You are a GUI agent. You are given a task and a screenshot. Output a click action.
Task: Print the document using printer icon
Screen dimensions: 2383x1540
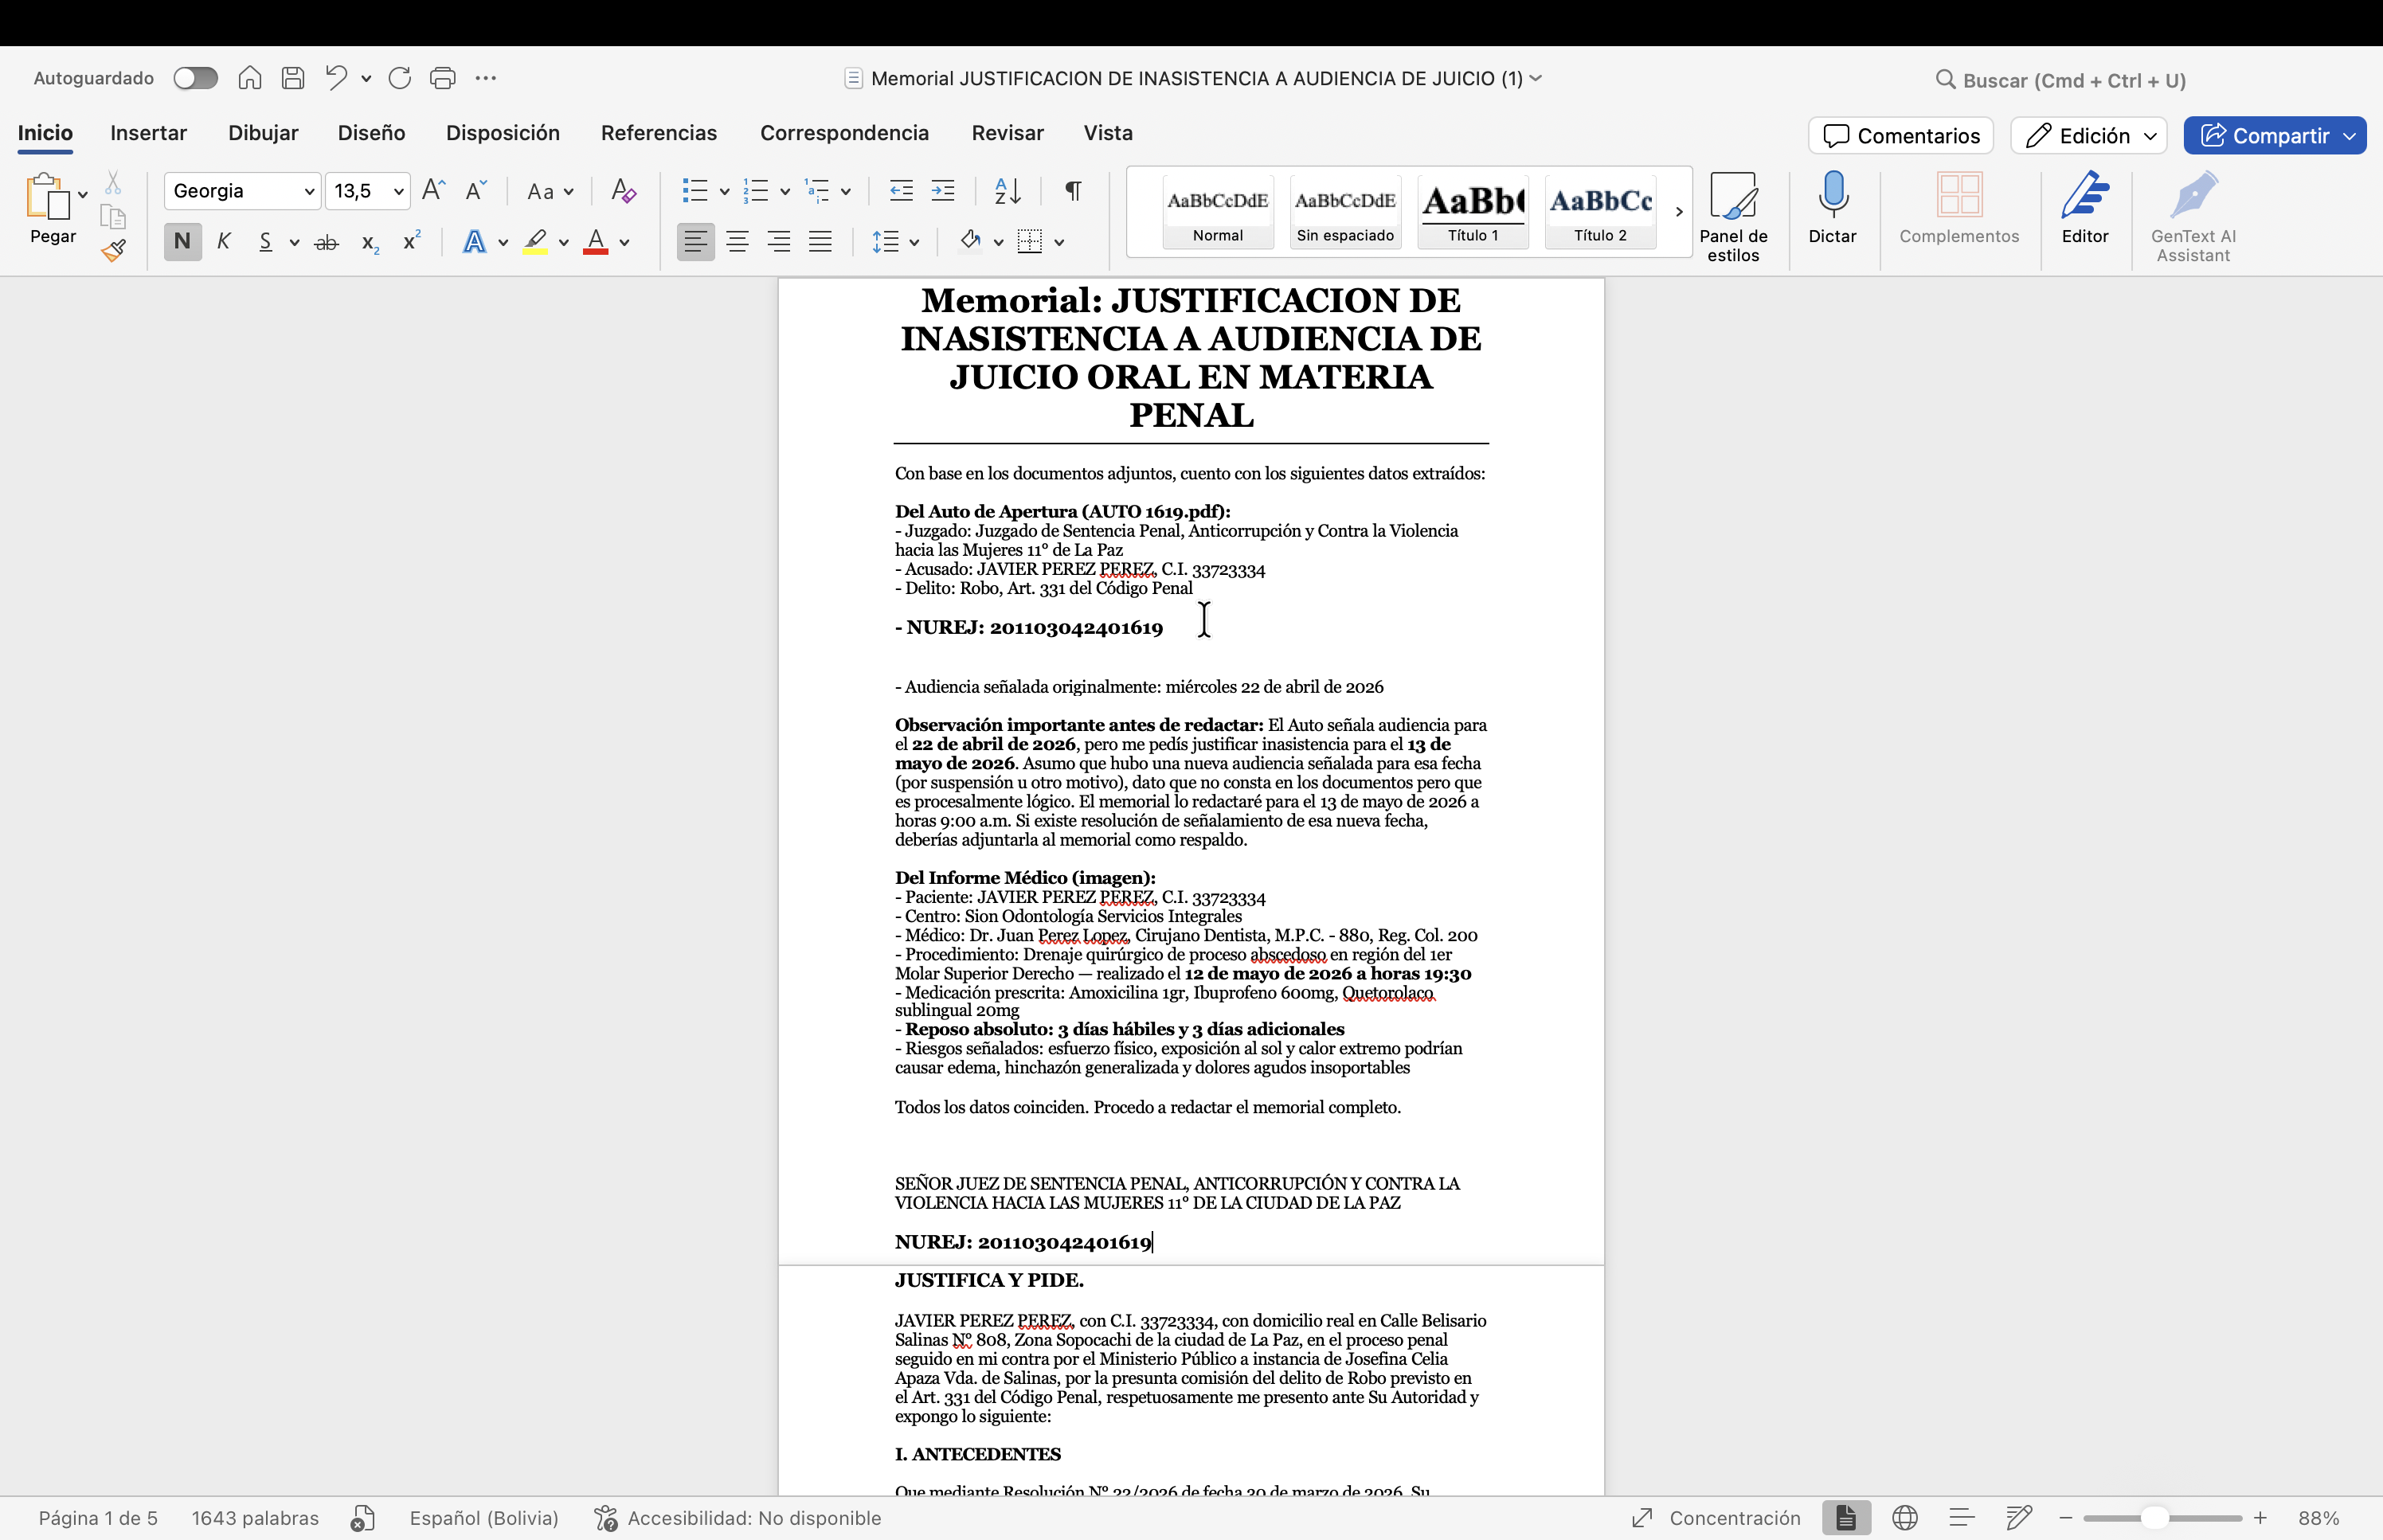(x=443, y=78)
